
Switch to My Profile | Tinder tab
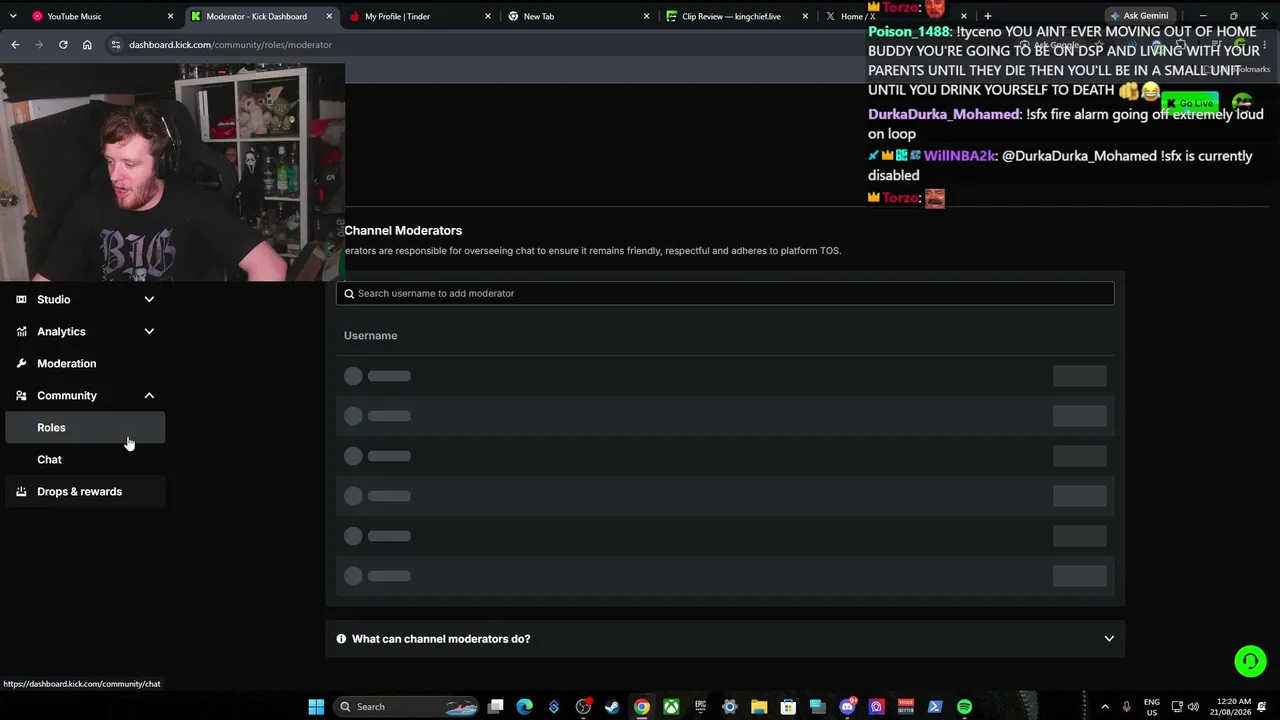click(x=420, y=16)
